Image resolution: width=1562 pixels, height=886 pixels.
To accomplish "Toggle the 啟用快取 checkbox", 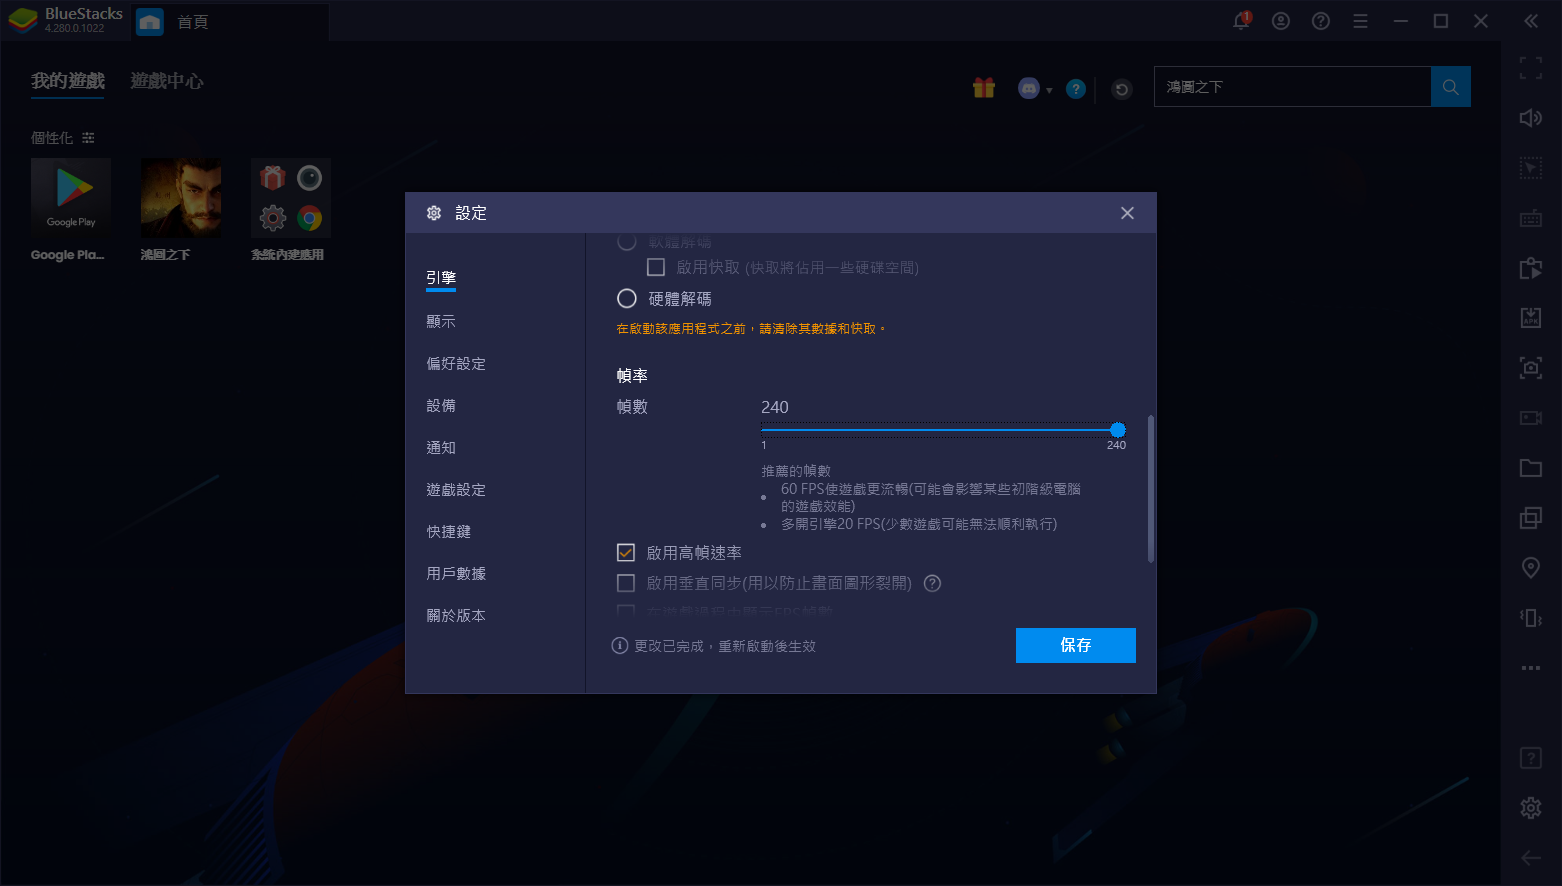I will 656,267.
